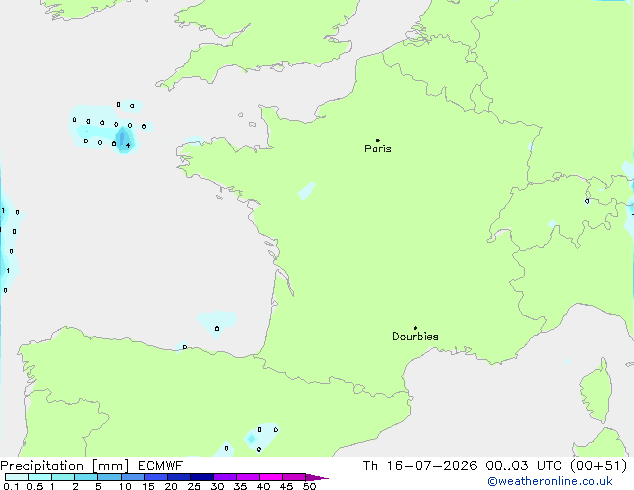Click the 0.1 mm legend color swatch
Viewport: 634px width, 490px height.
17,477
